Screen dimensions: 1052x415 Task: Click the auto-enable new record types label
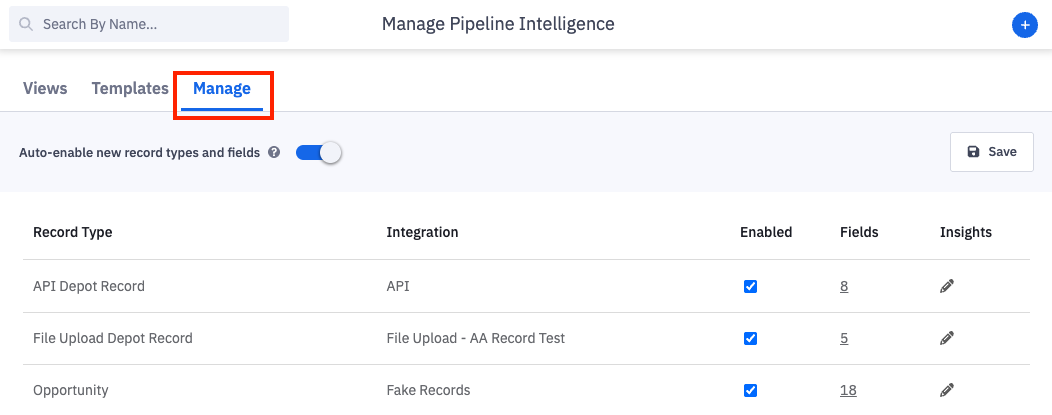[x=139, y=152]
